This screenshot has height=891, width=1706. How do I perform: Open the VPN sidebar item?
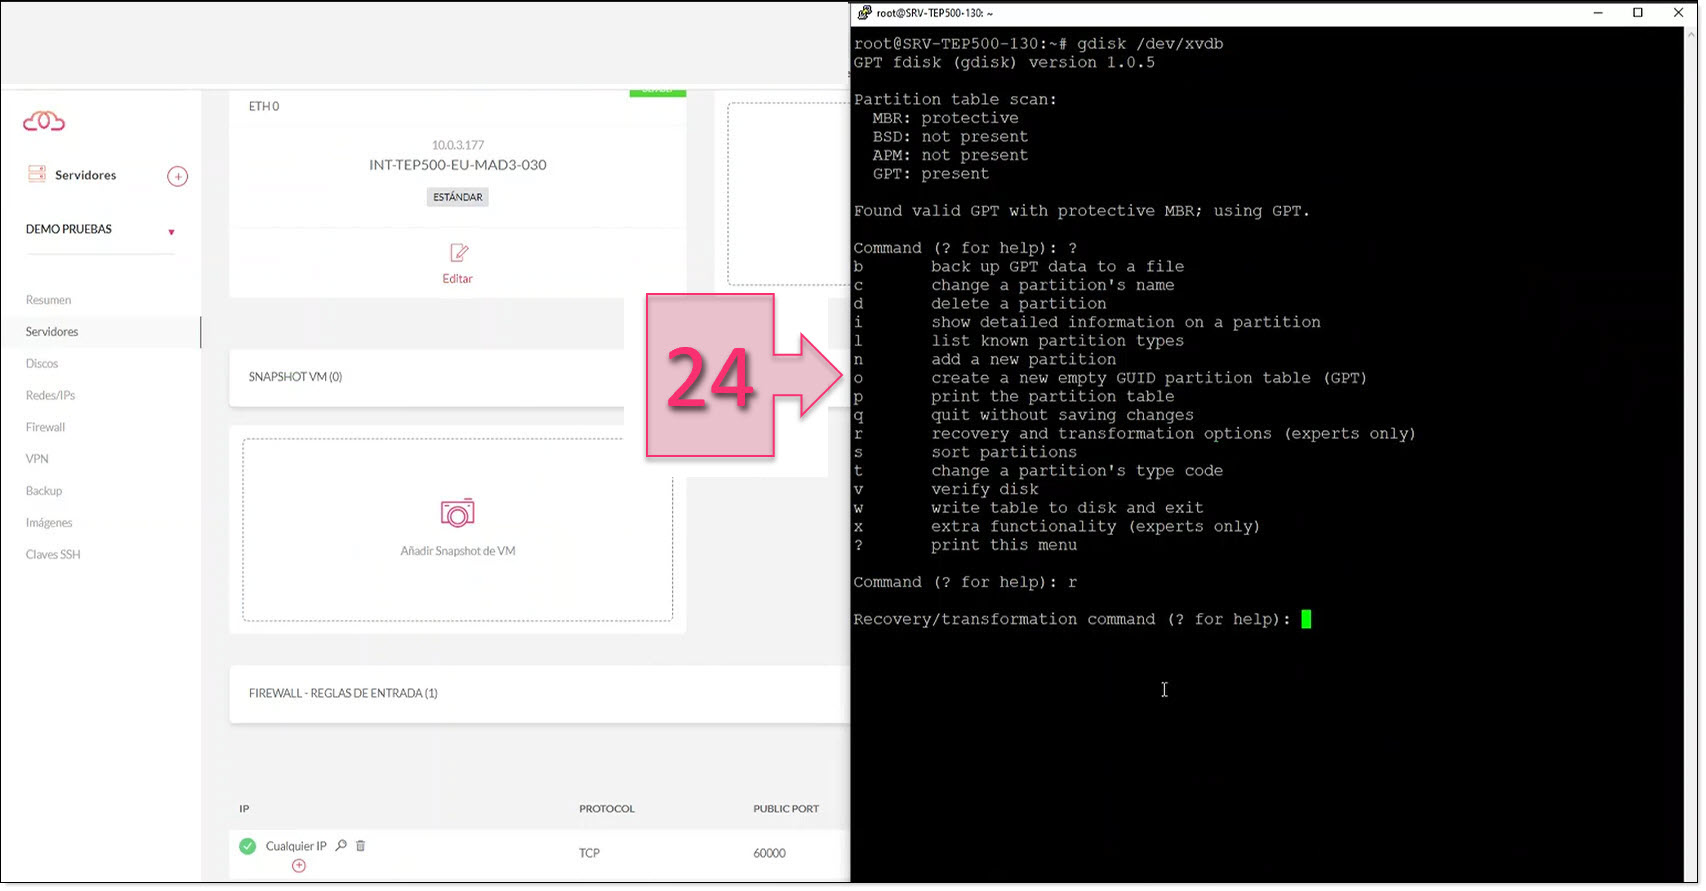(37, 459)
